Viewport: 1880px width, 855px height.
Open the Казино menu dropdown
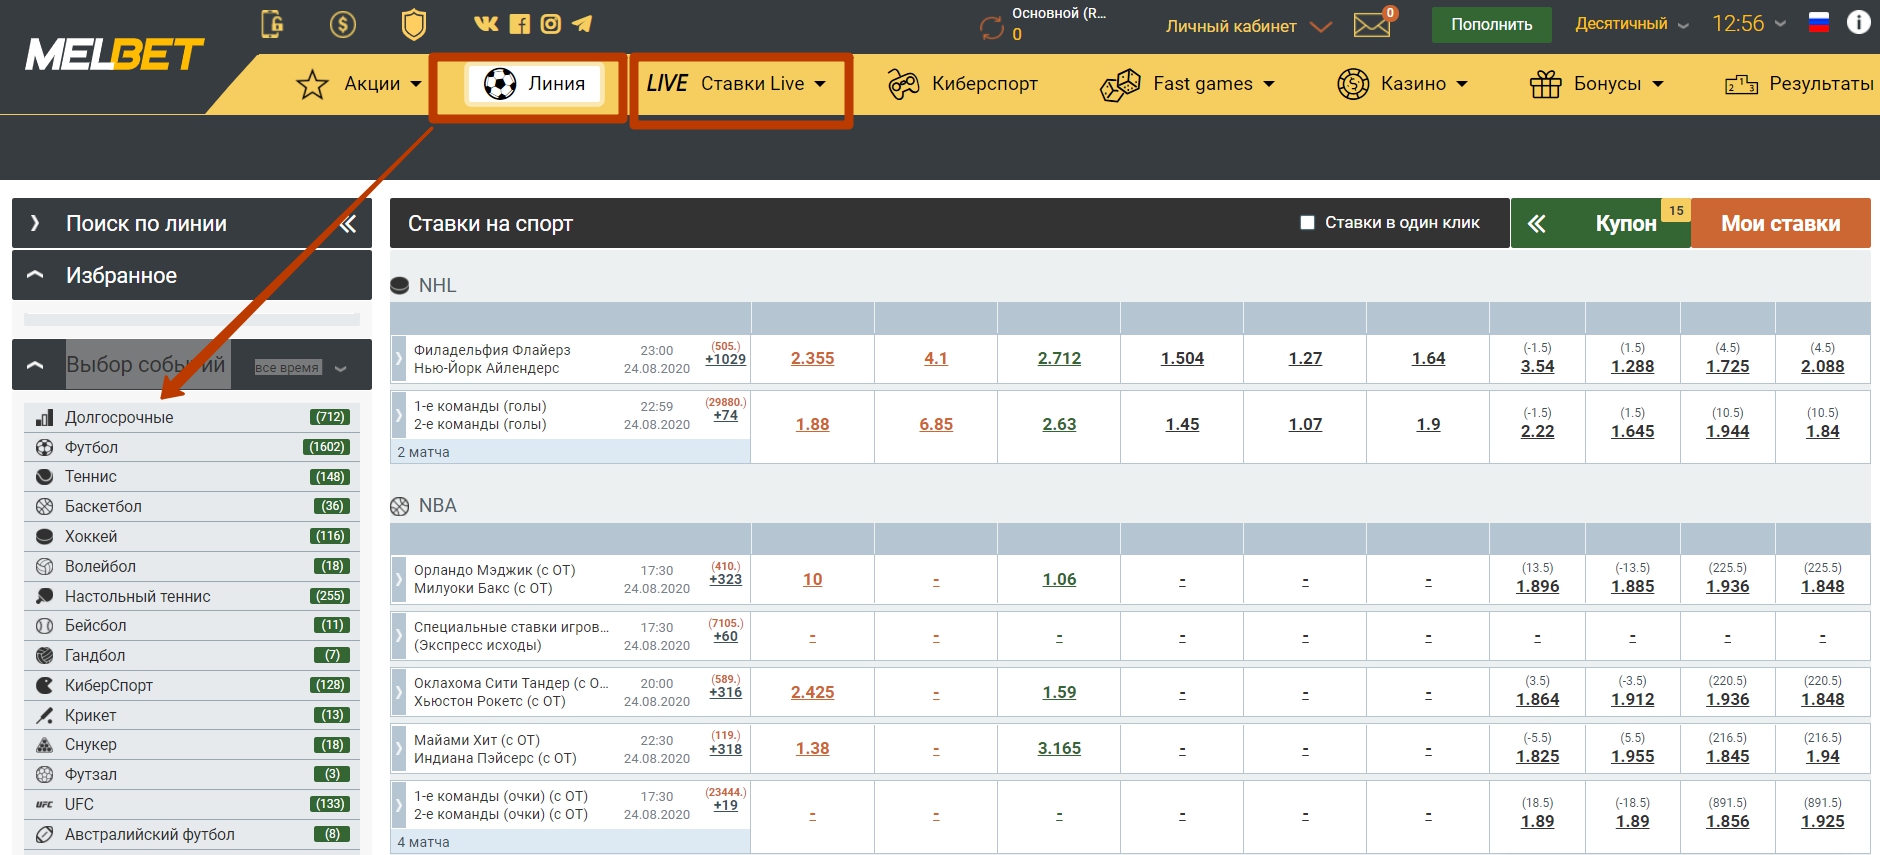[x=1402, y=84]
